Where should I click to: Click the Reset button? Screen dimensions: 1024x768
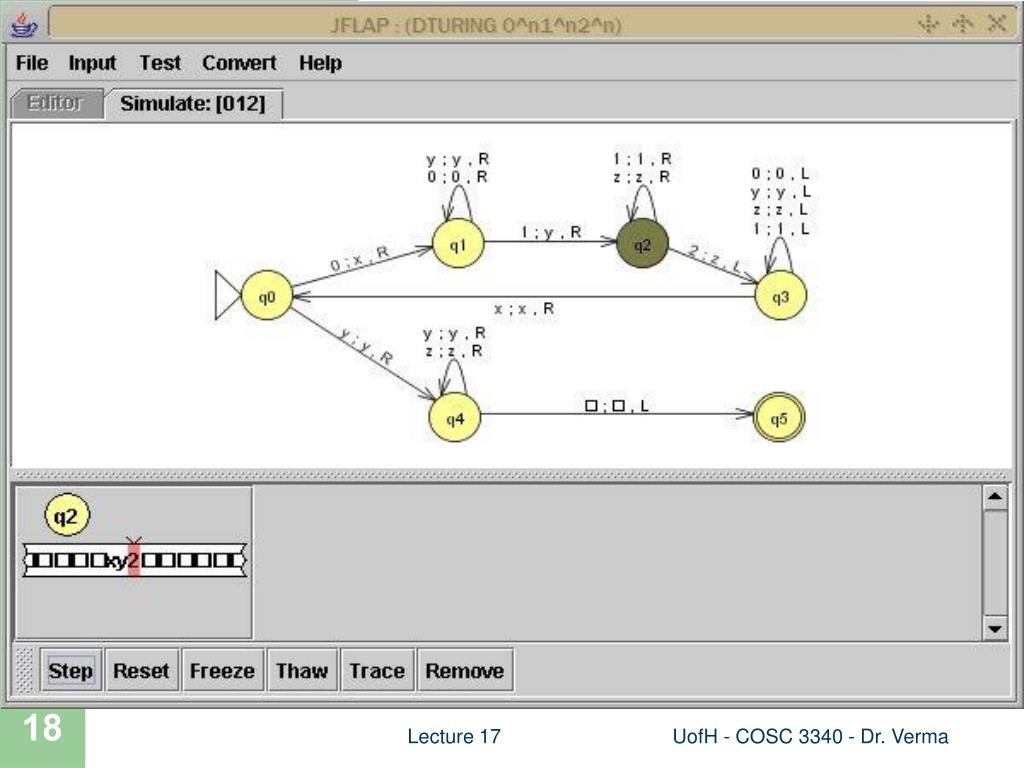point(141,670)
